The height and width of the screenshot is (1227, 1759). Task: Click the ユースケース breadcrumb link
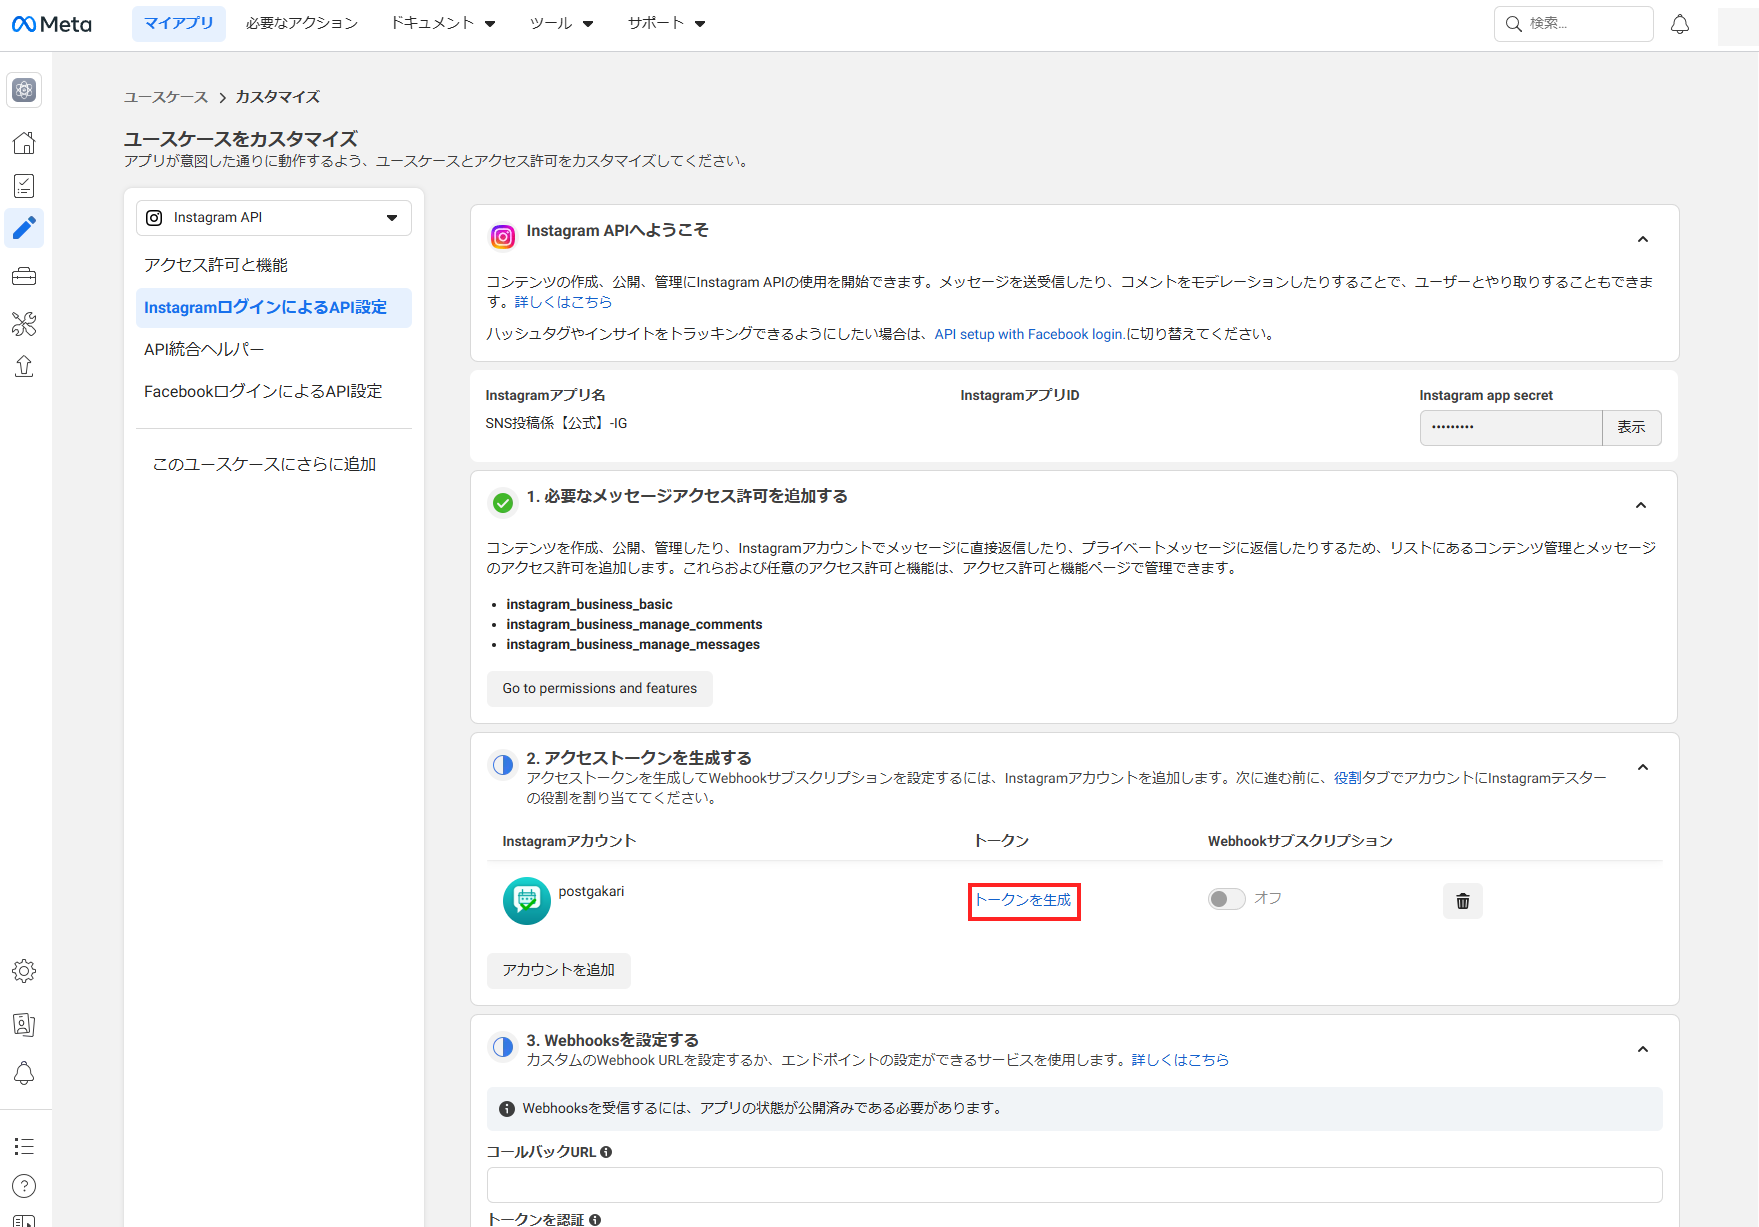166,97
